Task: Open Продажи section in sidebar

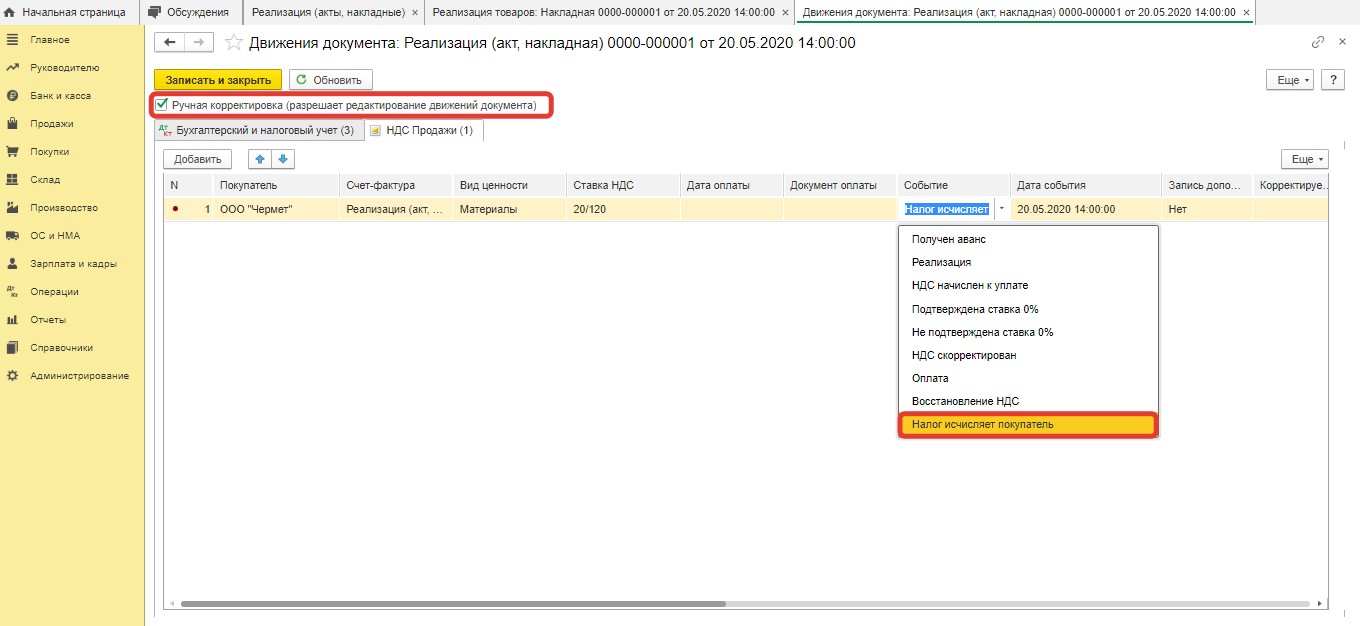Action: coord(51,124)
